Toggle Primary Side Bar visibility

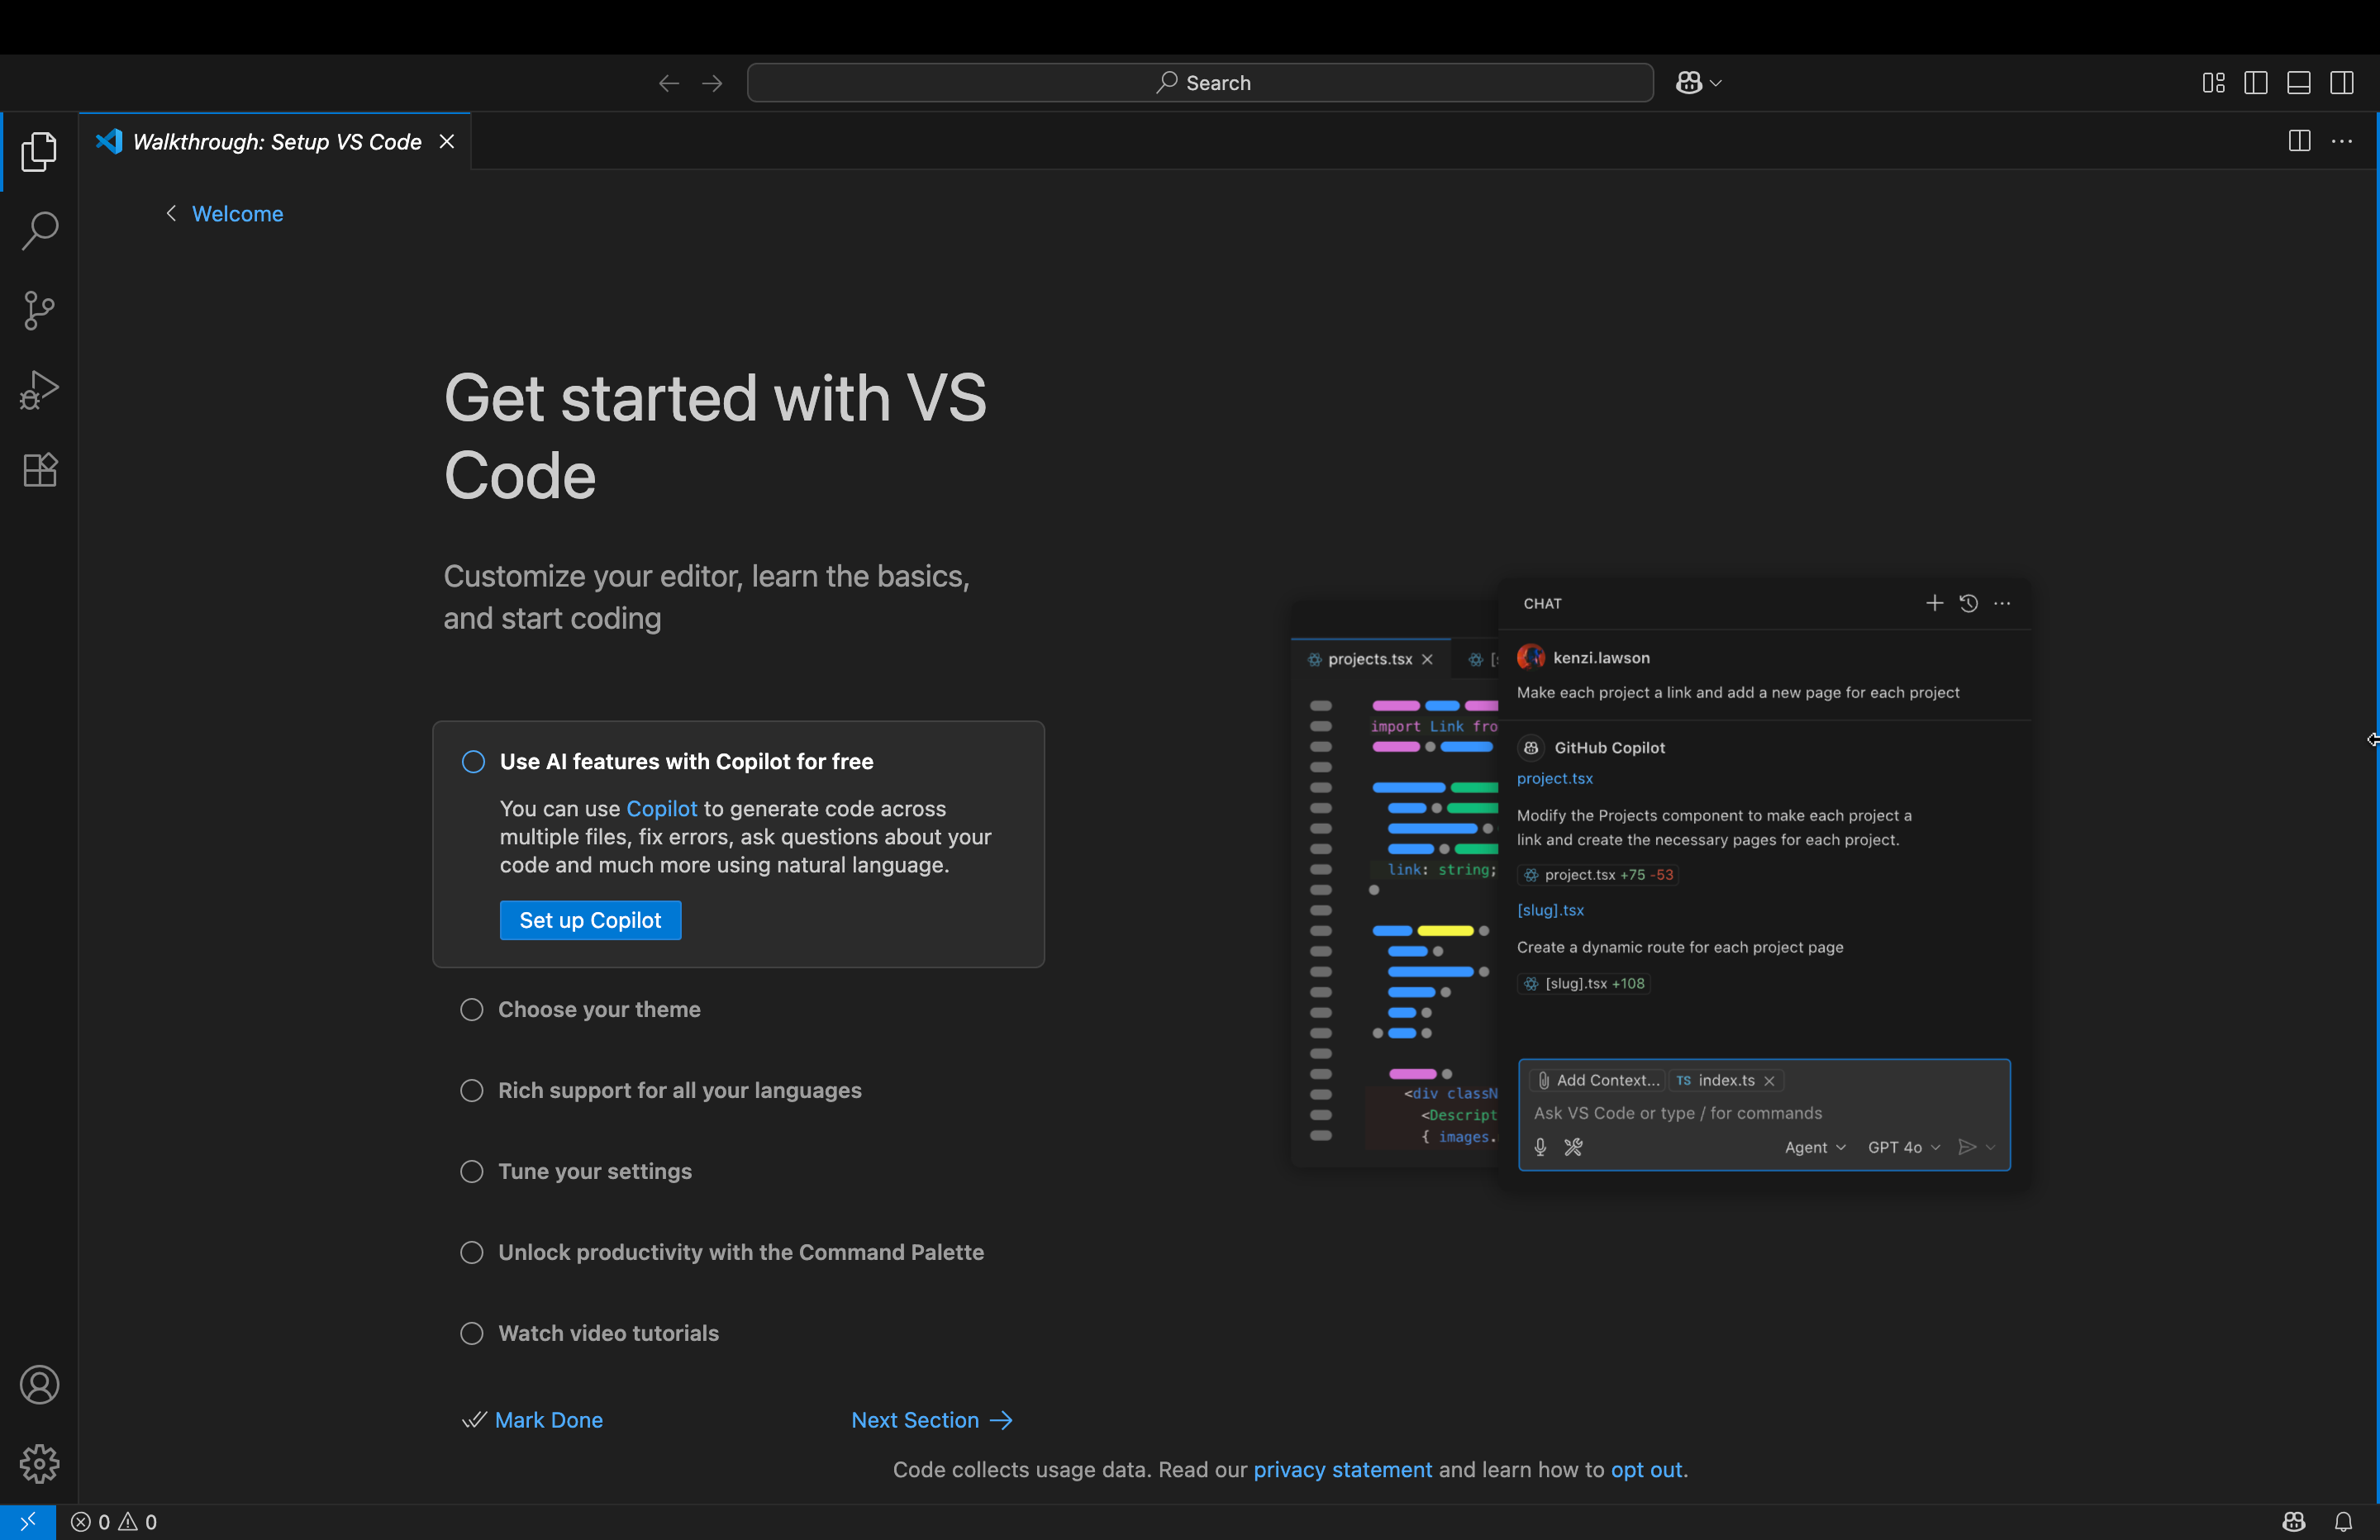point(2256,83)
